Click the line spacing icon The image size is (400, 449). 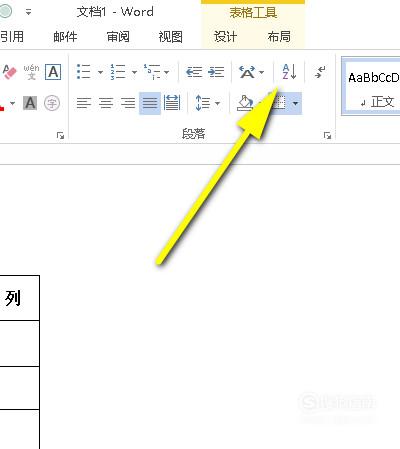203,103
